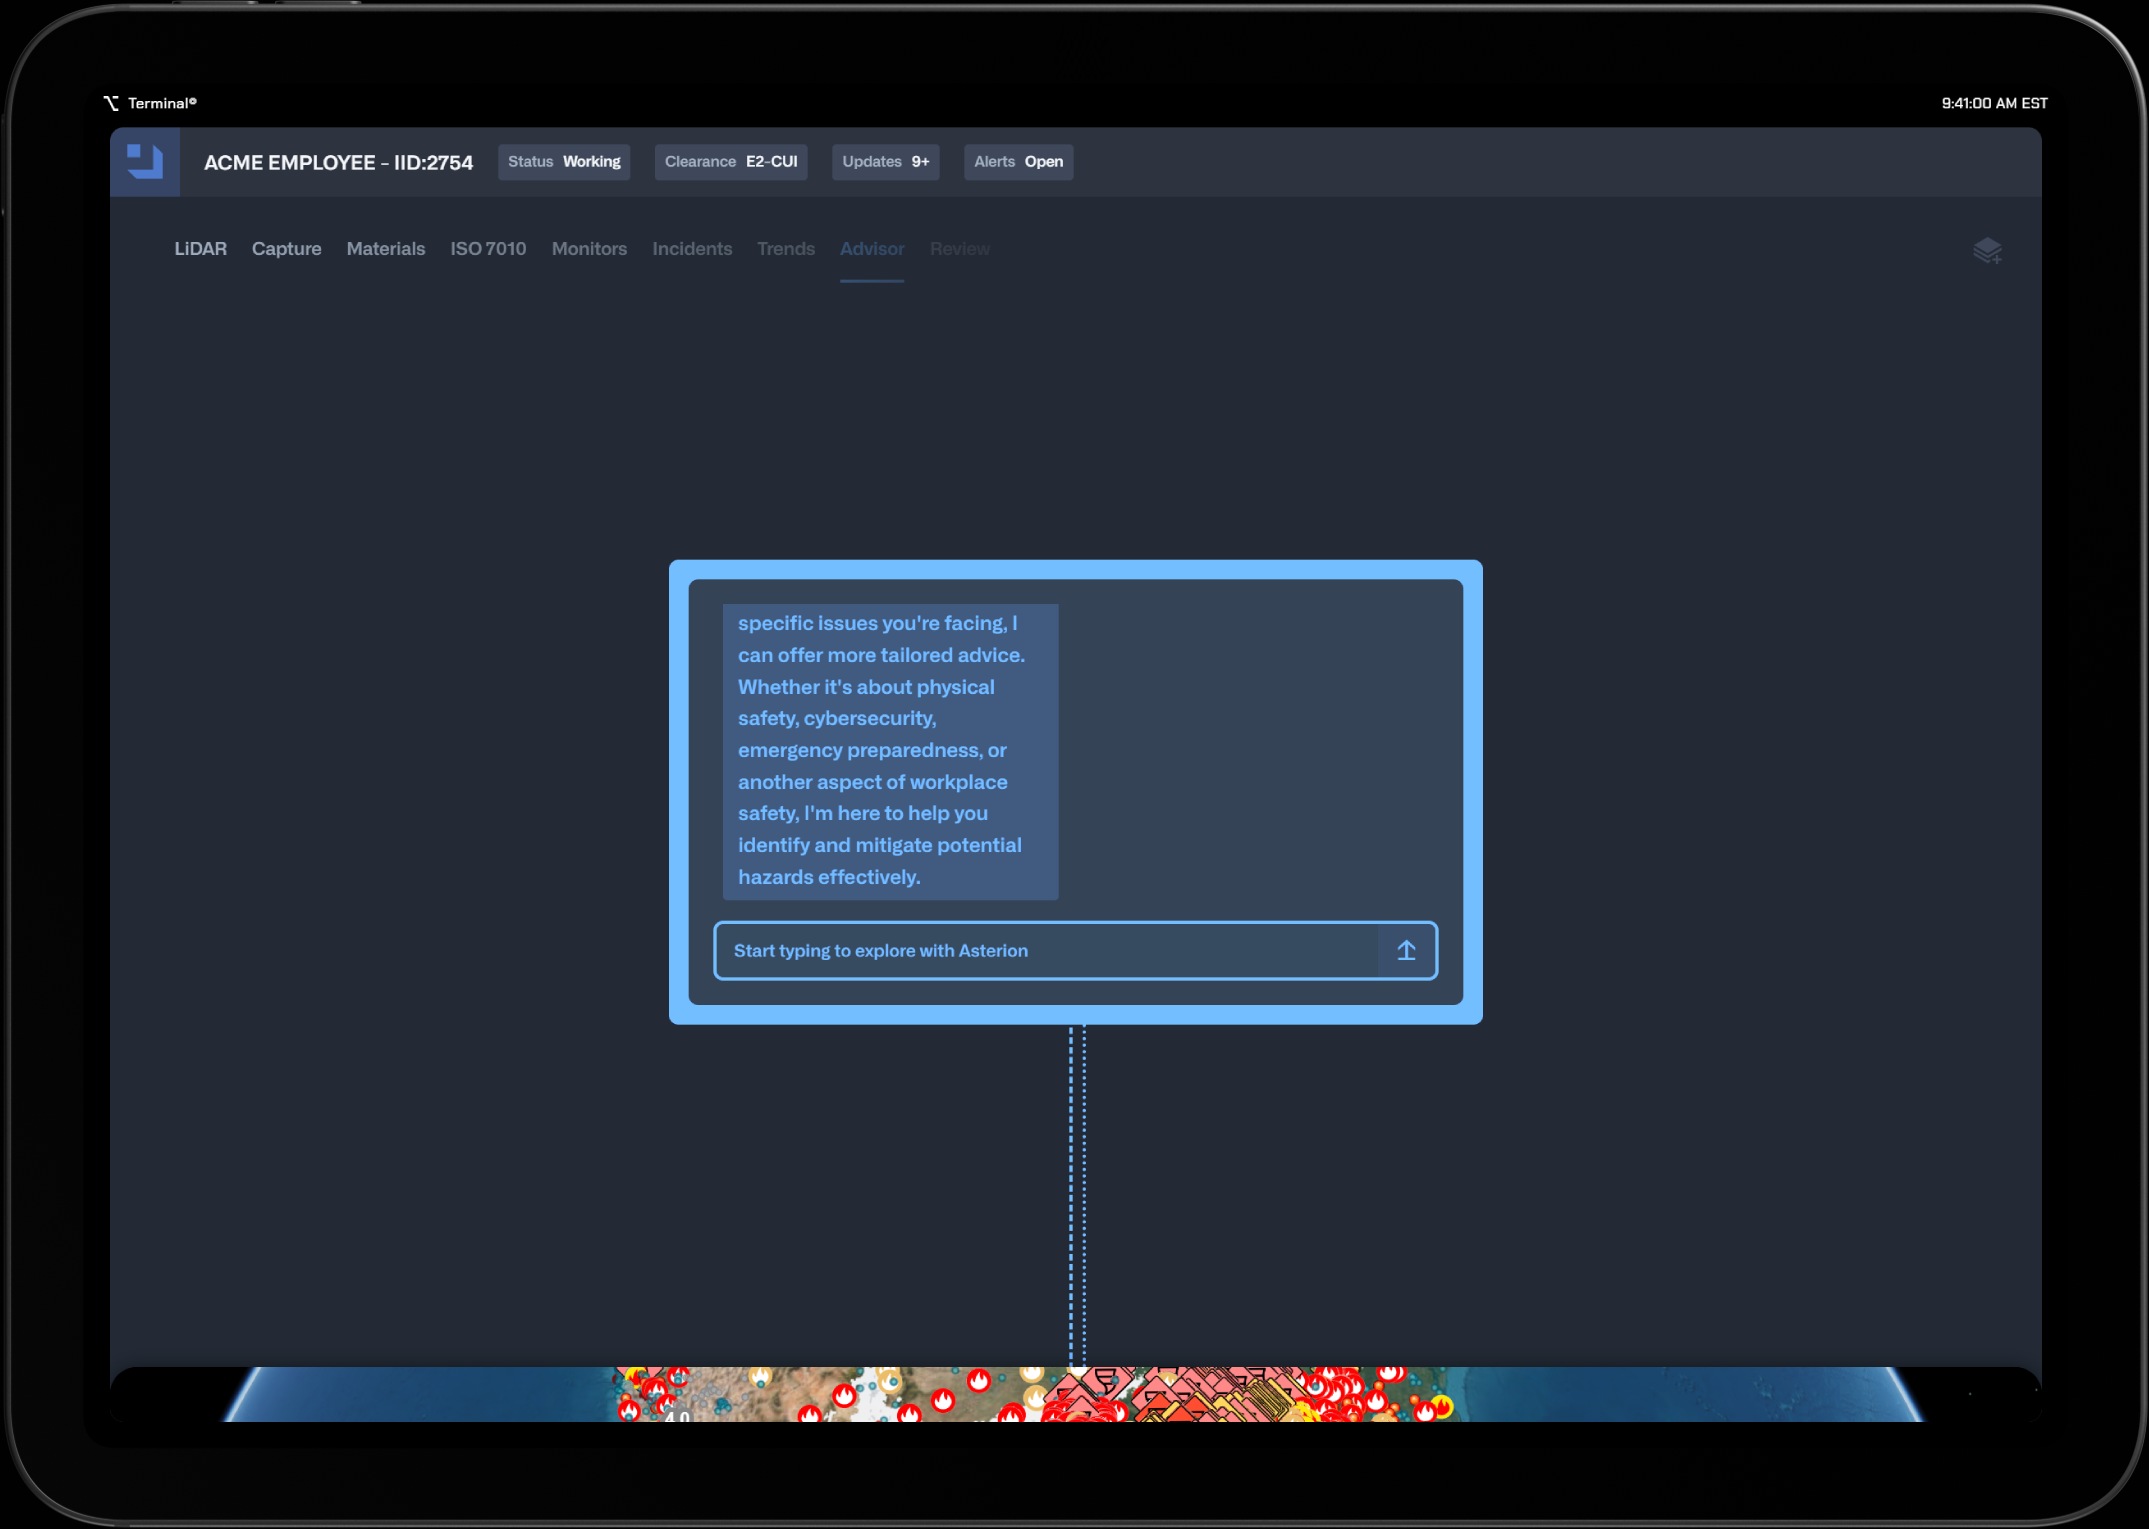Open the Updates 9+ badge
2149x1529 pixels.
[x=885, y=162]
